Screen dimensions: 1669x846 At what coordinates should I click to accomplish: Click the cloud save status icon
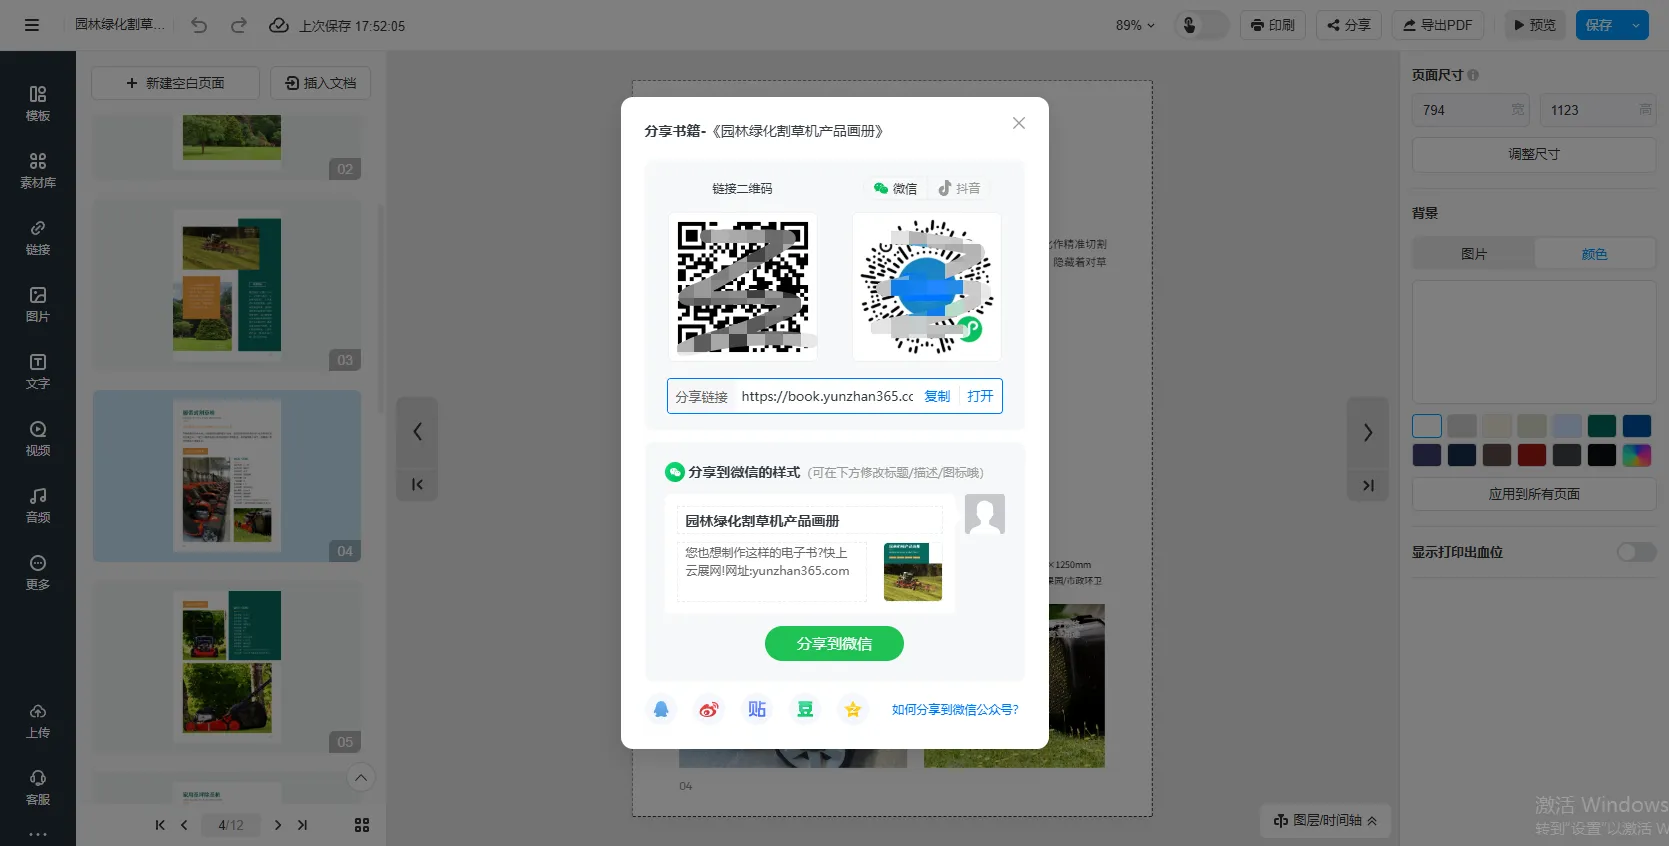(x=279, y=25)
